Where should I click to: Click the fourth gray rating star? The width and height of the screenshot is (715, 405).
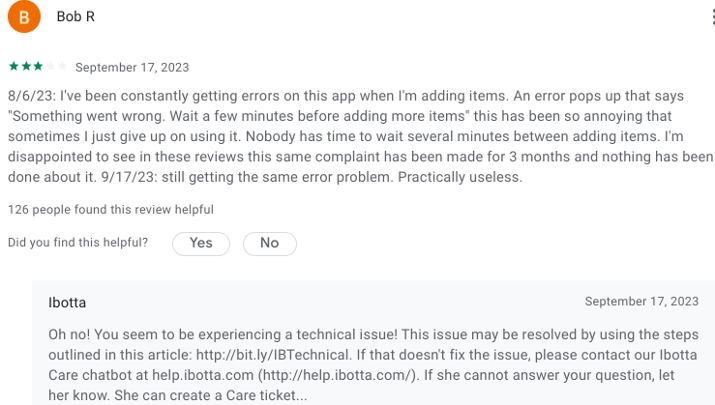pos(50,67)
